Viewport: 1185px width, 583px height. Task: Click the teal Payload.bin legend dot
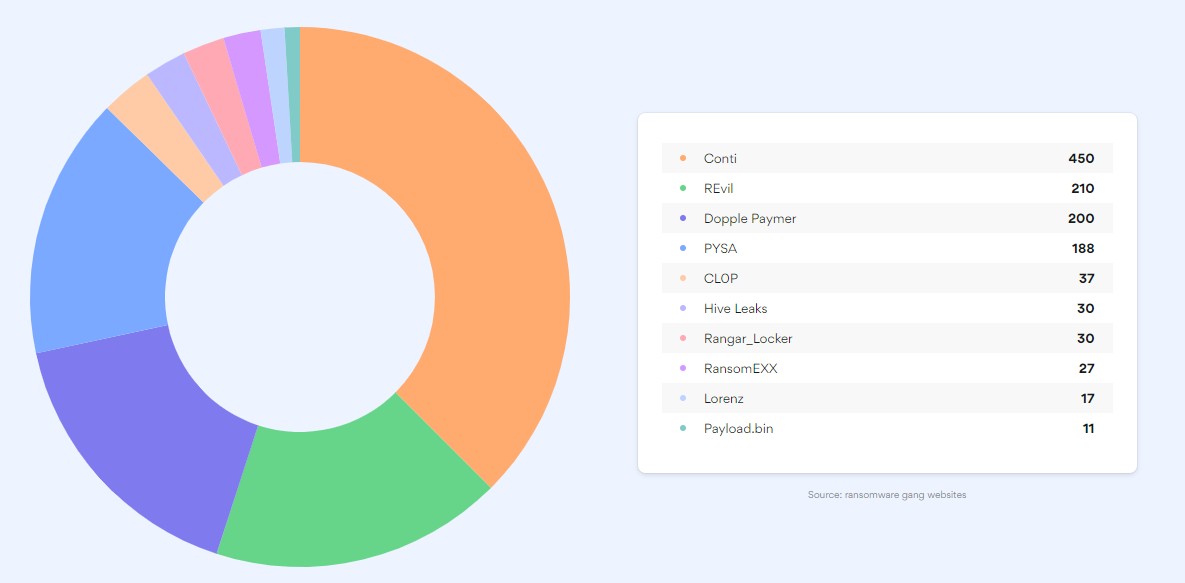coord(683,429)
